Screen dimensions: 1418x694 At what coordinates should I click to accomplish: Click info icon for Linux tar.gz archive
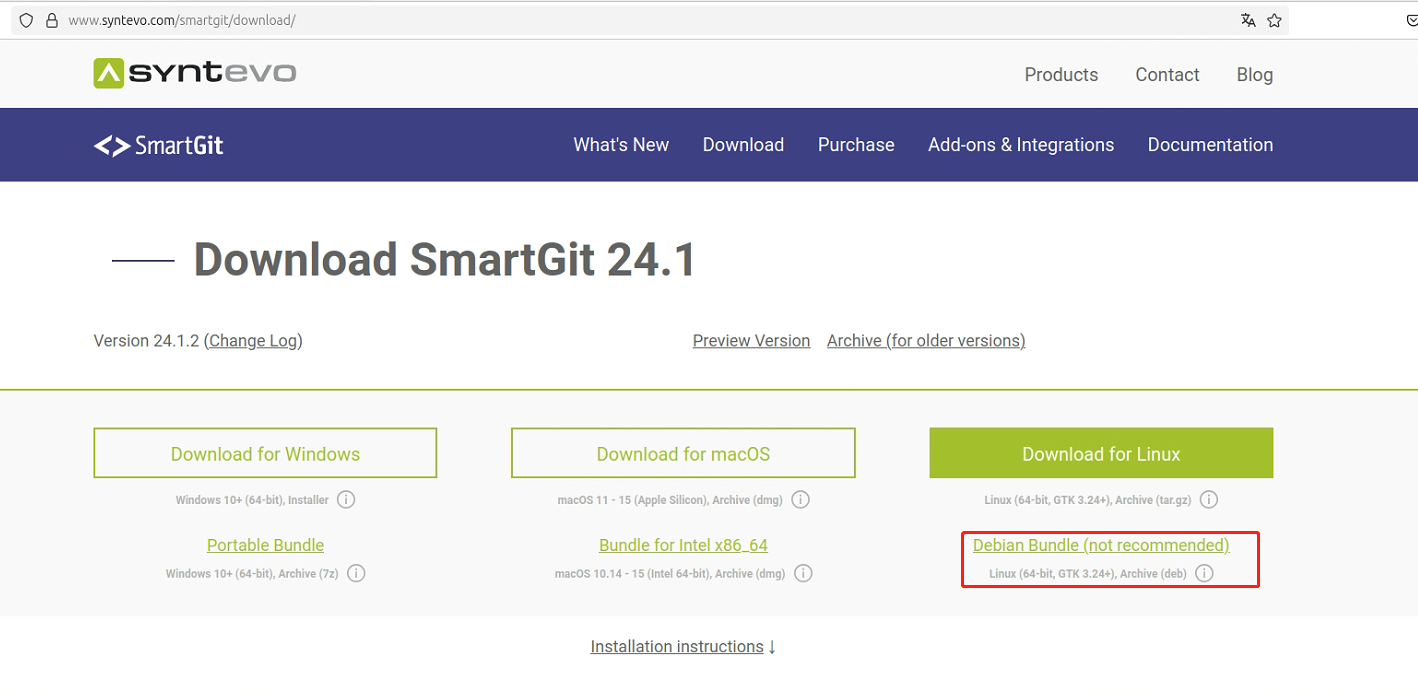[1208, 500]
